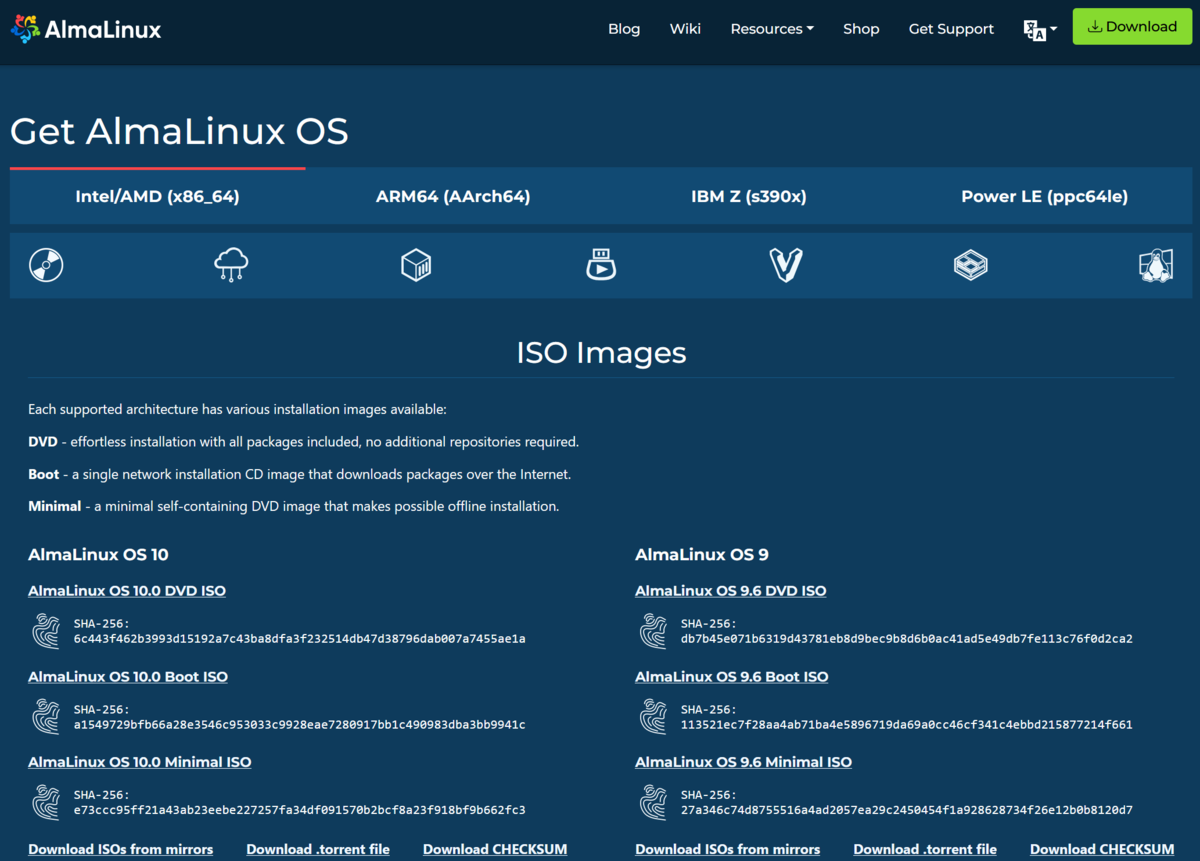
Task: Click SHA-256 hash starting 6c443f462b
Action: point(300,639)
